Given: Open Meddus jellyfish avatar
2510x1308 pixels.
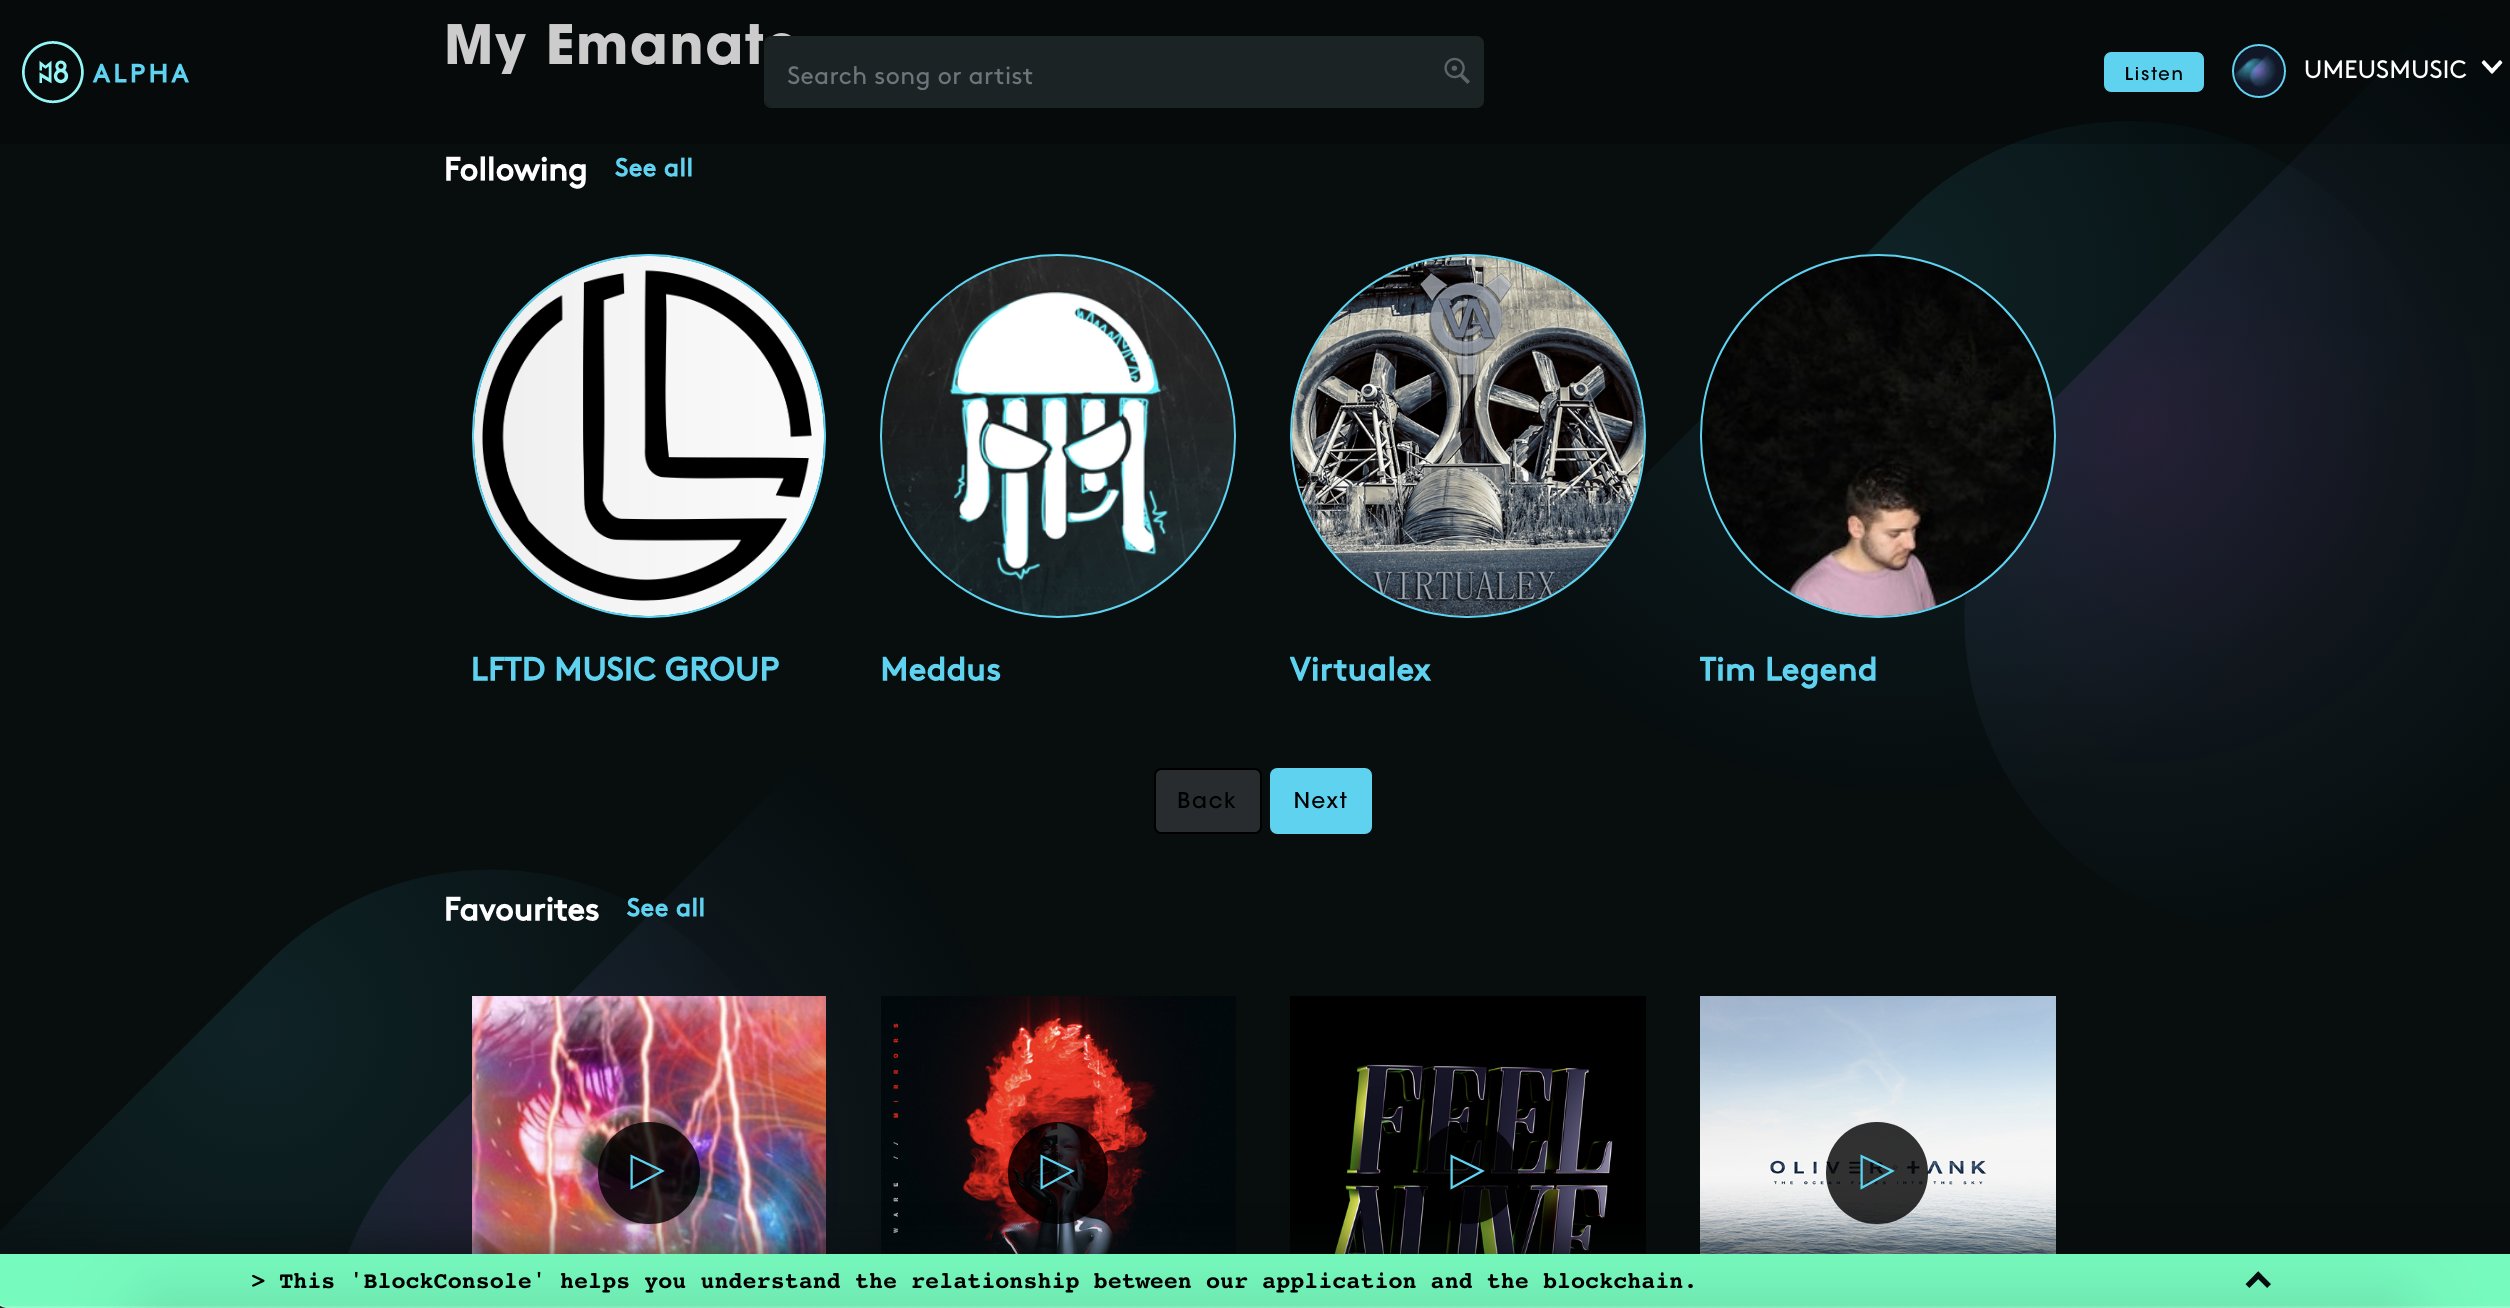Looking at the screenshot, I should pyautogui.click(x=1057, y=436).
